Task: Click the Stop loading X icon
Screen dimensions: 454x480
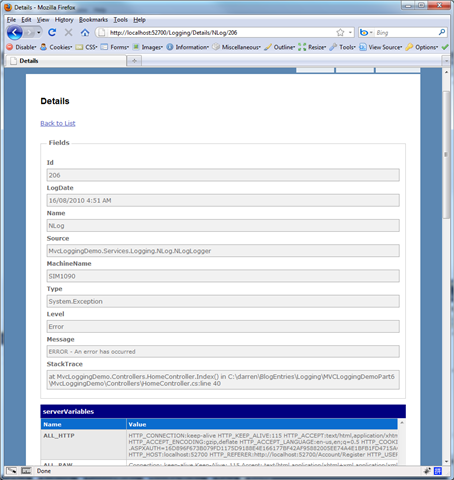Action: point(68,32)
